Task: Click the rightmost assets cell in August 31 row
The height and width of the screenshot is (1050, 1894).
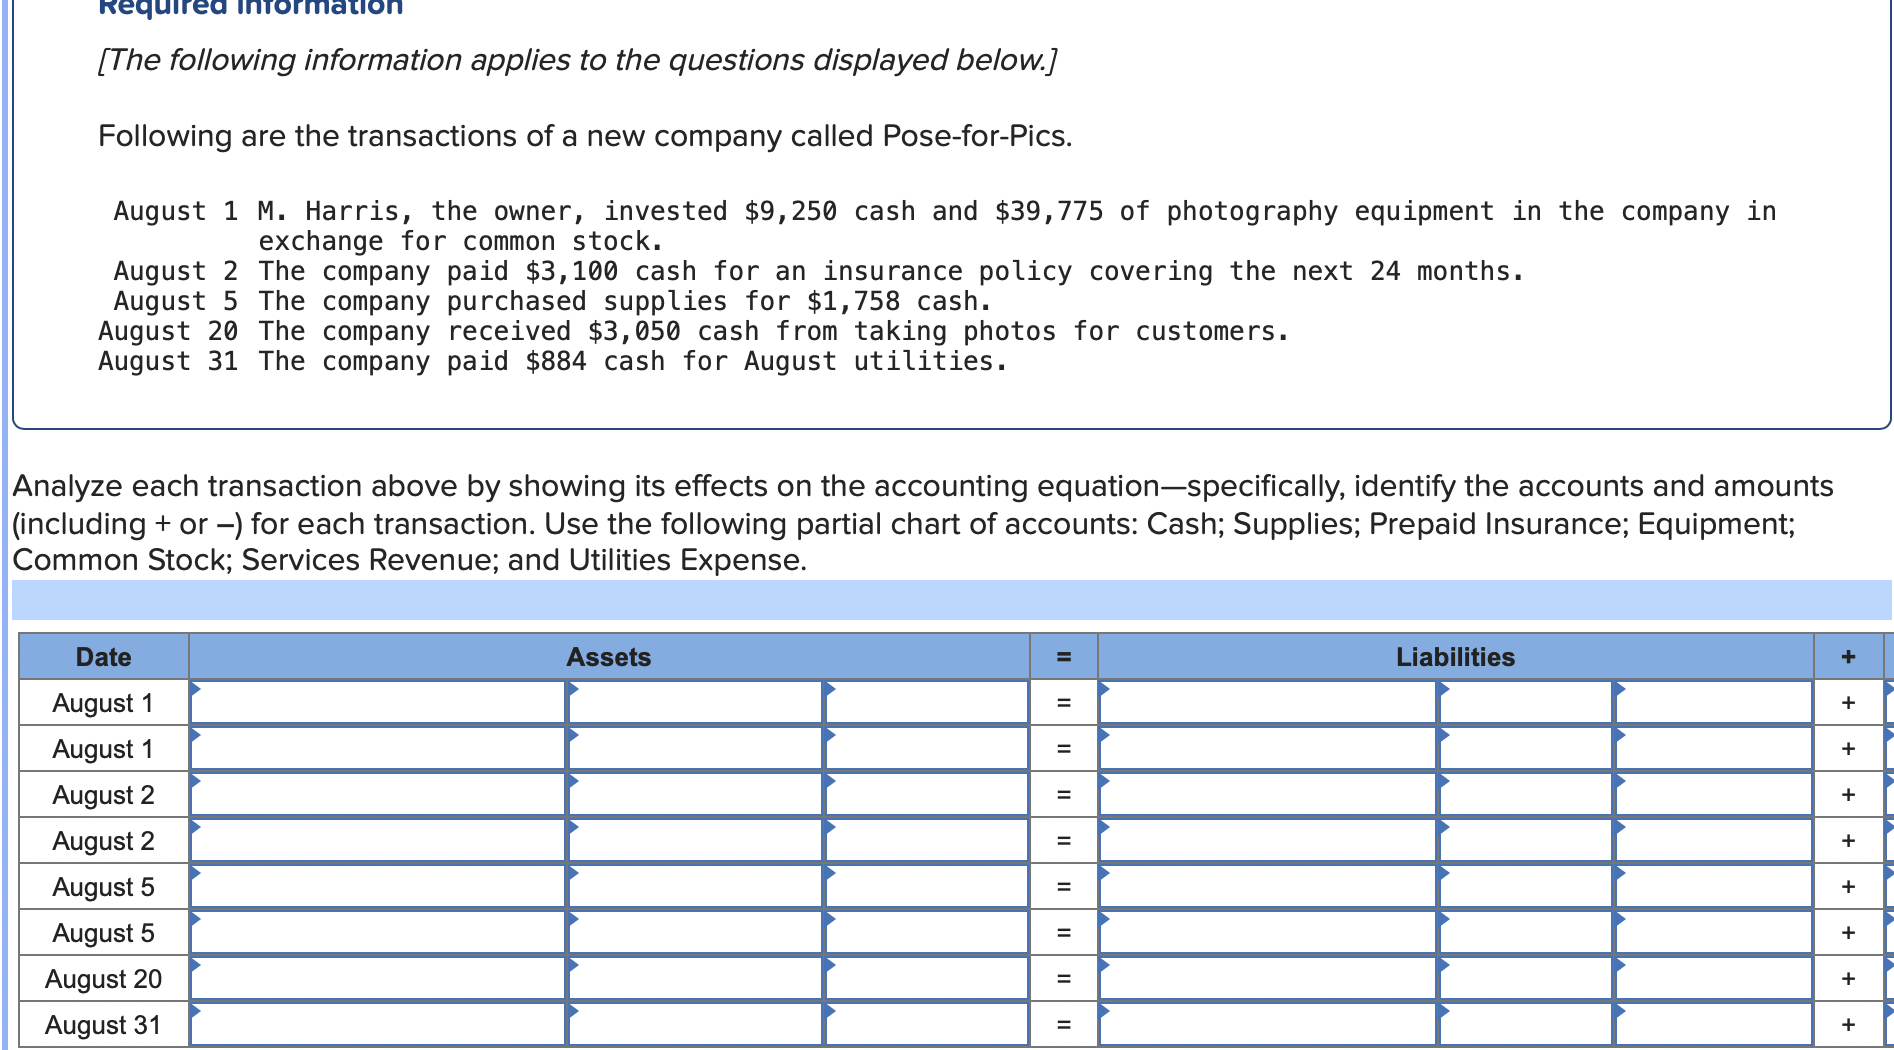Action: coord(927,1024)
